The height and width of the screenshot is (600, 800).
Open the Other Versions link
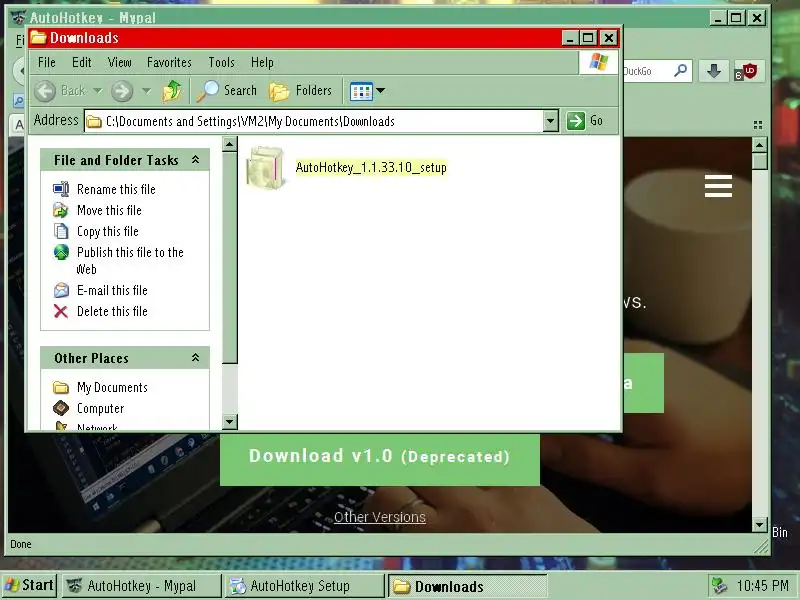click(x=380, y=517)
